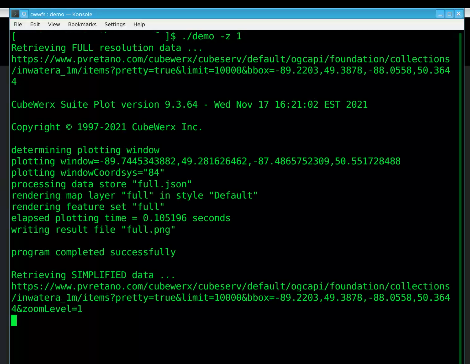Screen dimensions: 470x364
Task: Click the terminal vertical scrollbar
Action: click(461, 197)
